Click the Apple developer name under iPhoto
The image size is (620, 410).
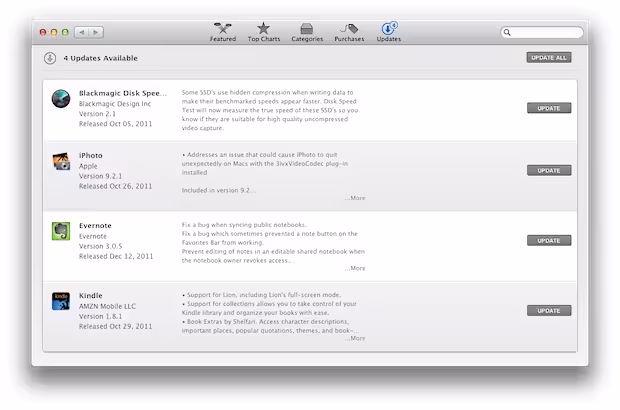[88, 166]
